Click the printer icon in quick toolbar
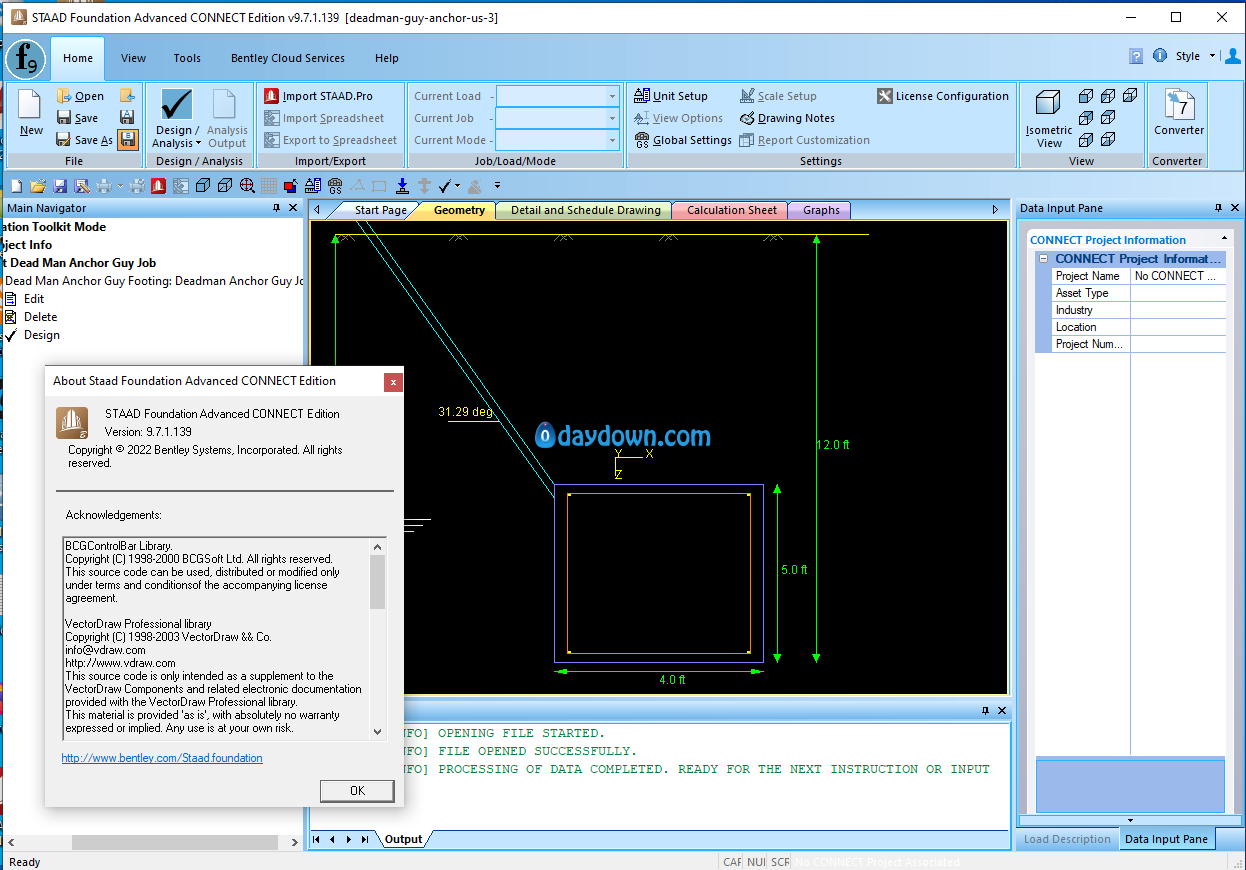1246x870 pixels. 104,186
